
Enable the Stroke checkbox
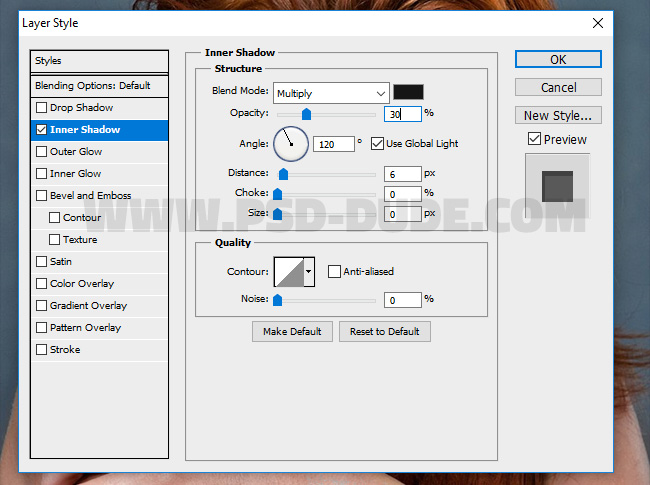(41, 349)
